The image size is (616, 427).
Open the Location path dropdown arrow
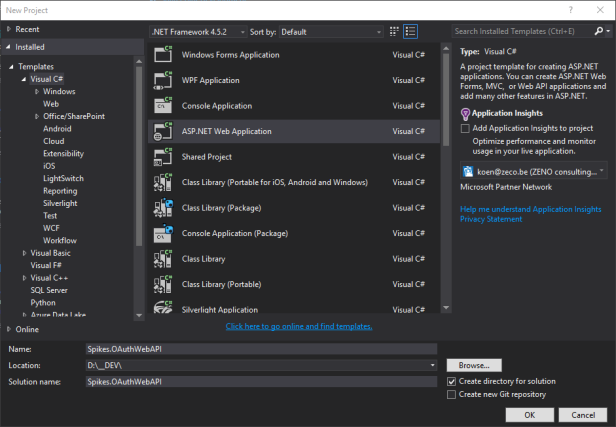[432, 365]
